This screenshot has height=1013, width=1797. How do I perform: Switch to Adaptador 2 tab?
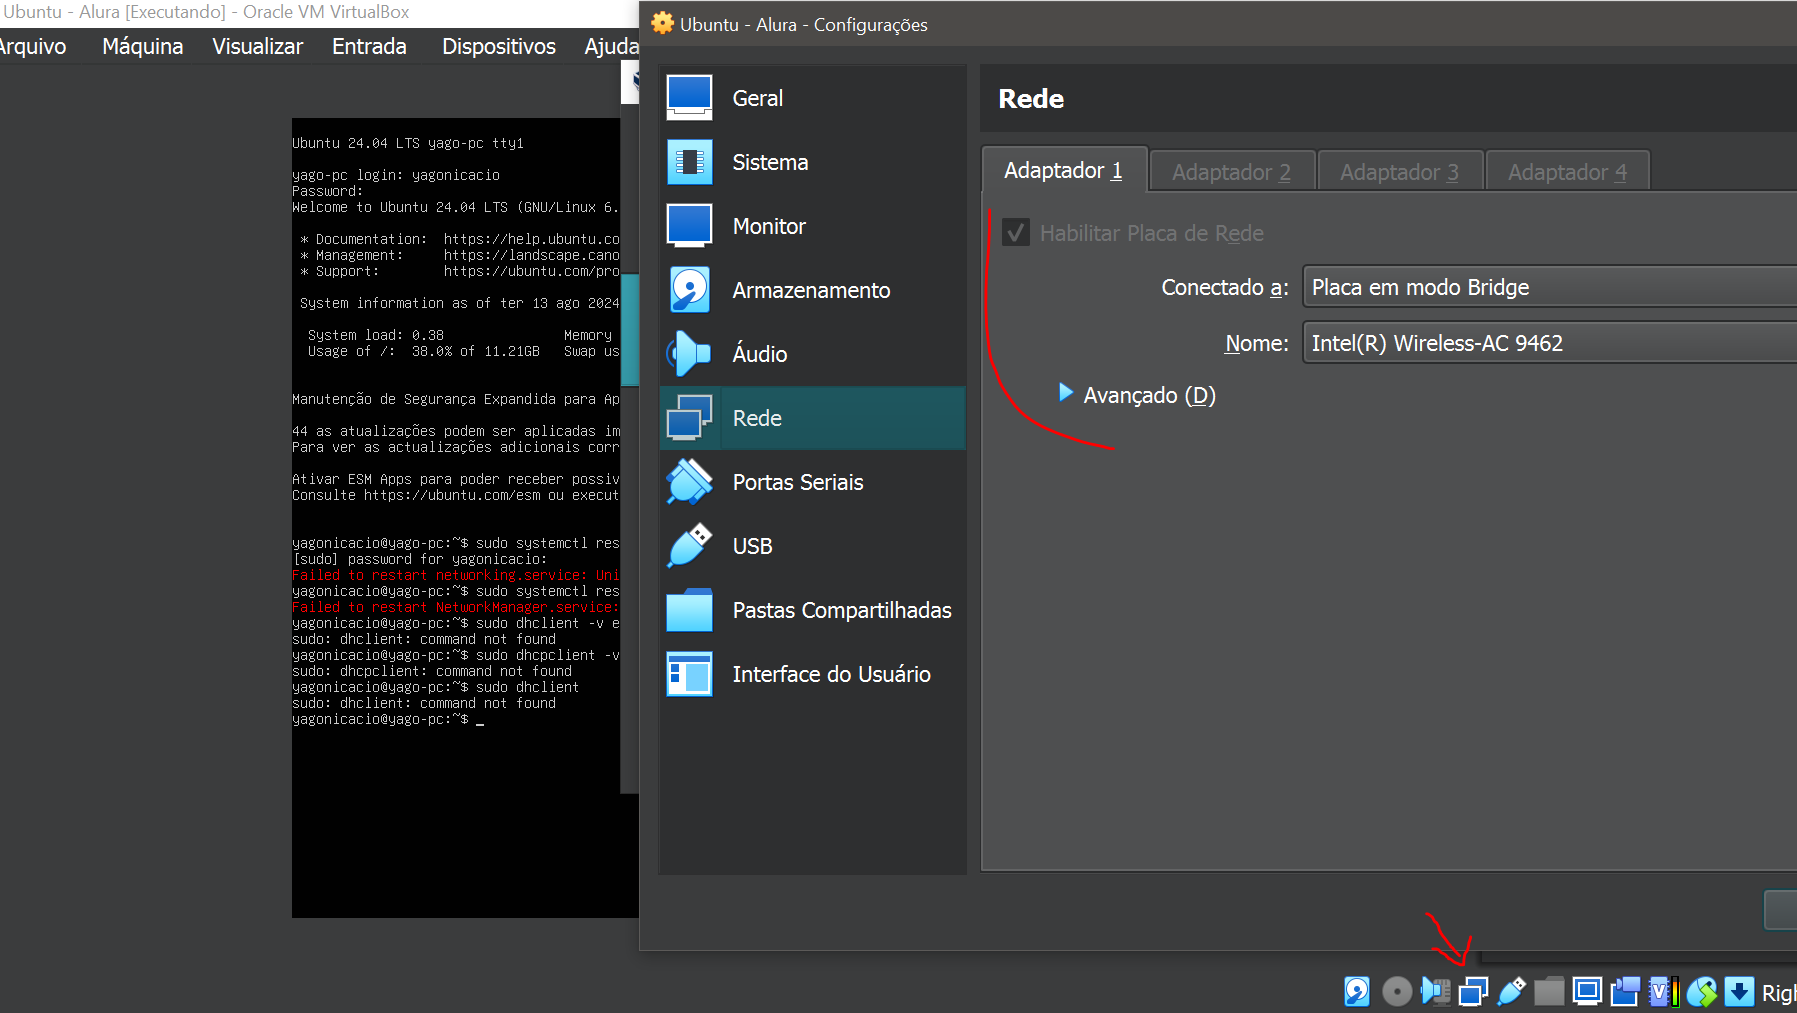(x=1231, y=172)
